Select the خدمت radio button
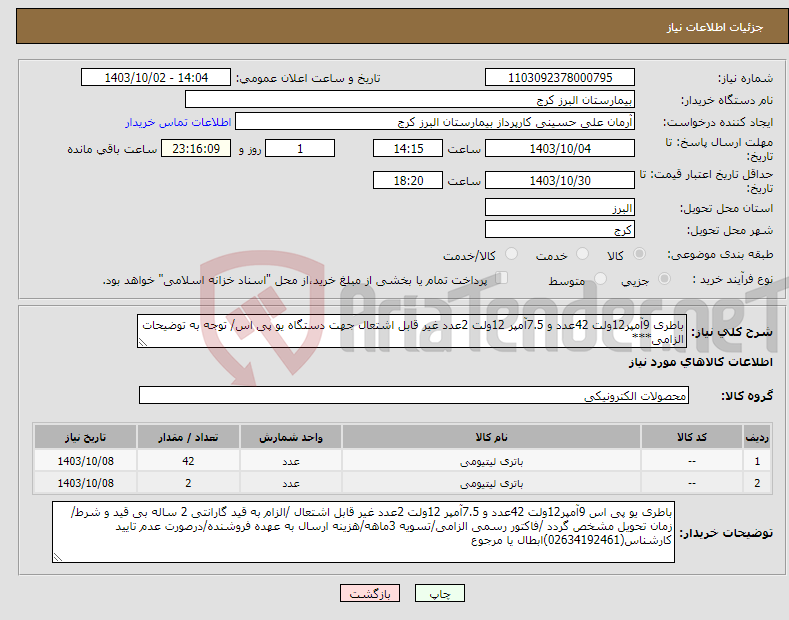 point(582,254)
